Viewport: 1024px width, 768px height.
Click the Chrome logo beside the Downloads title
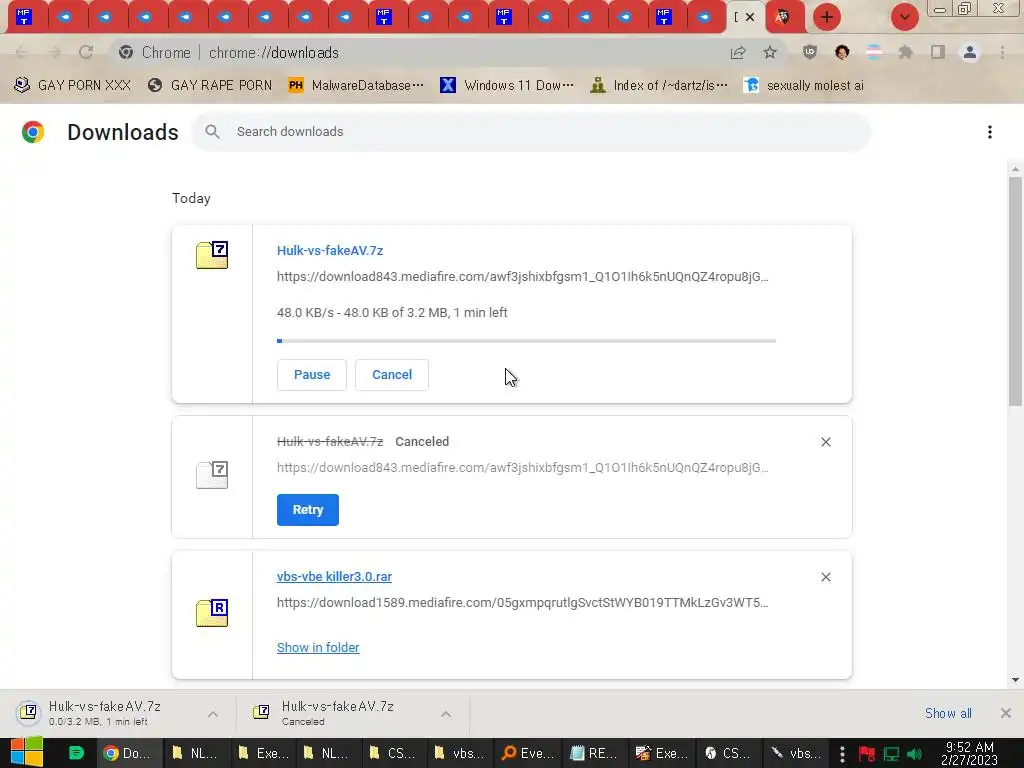[33, 132]
